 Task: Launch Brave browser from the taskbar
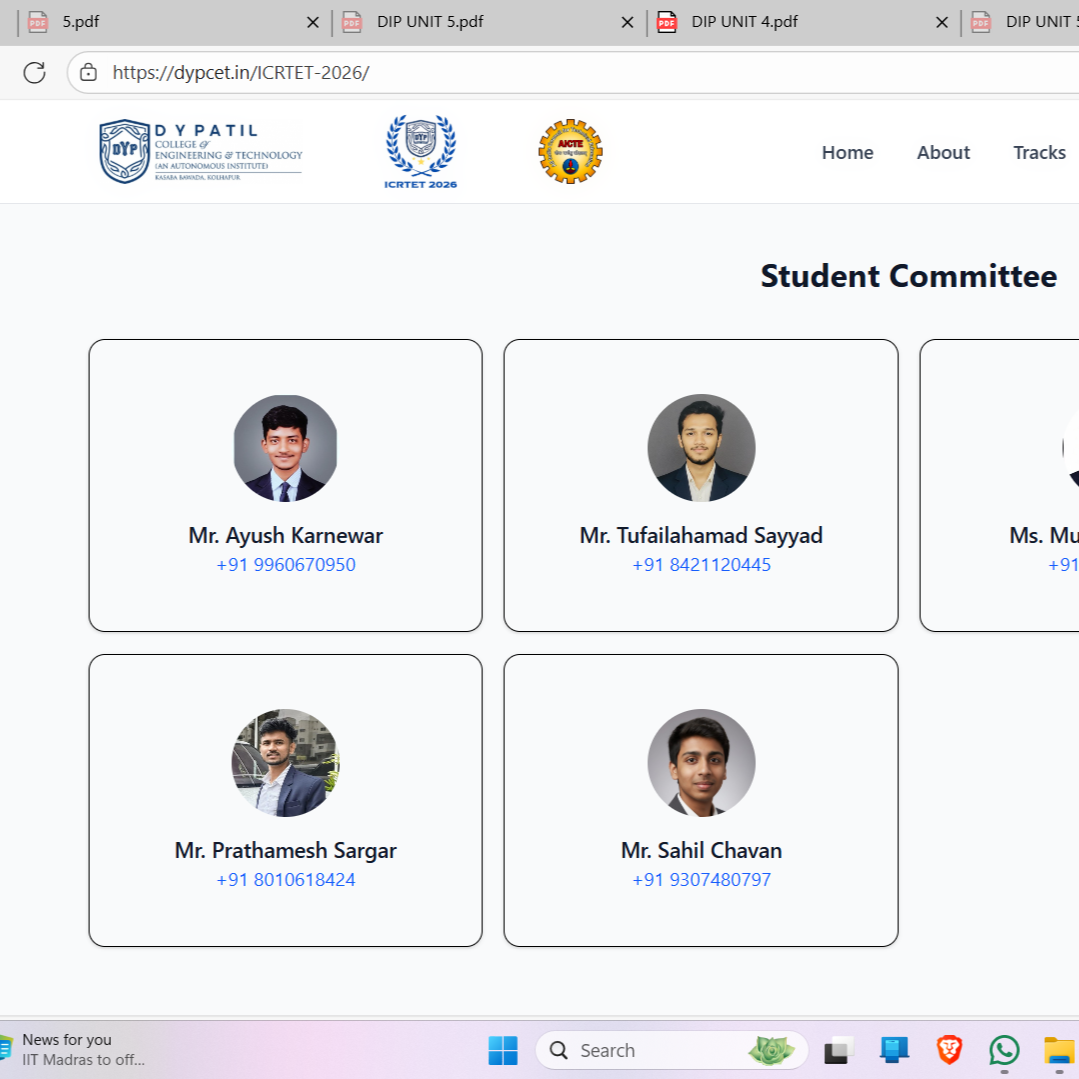947,1050
